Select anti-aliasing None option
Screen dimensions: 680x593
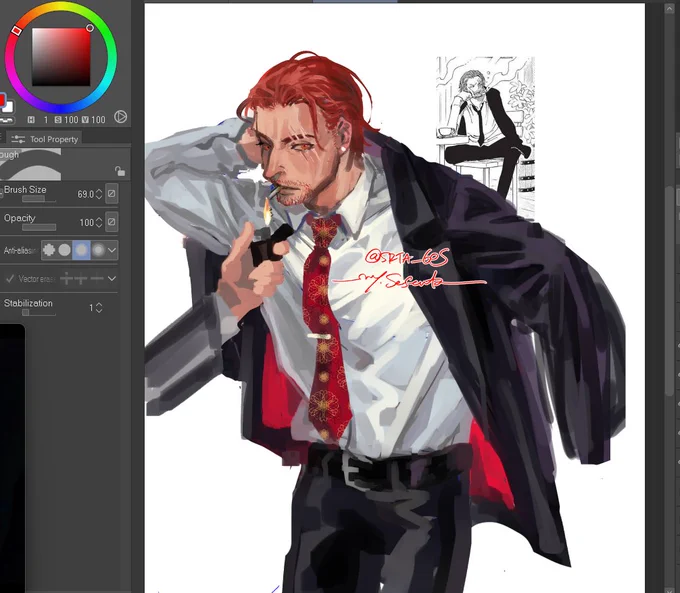point(49,250)
